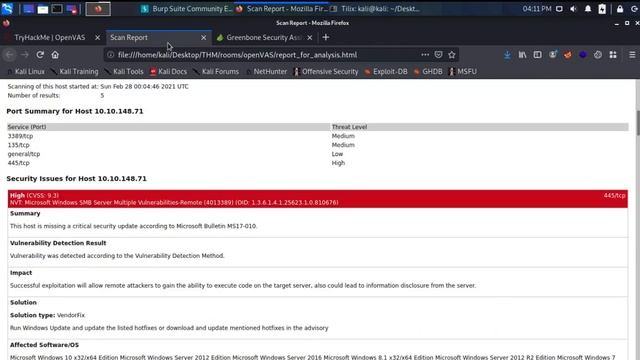Click the page vertical scrollbar thumb
Screen dimensions: 640x360
(638, 123)
